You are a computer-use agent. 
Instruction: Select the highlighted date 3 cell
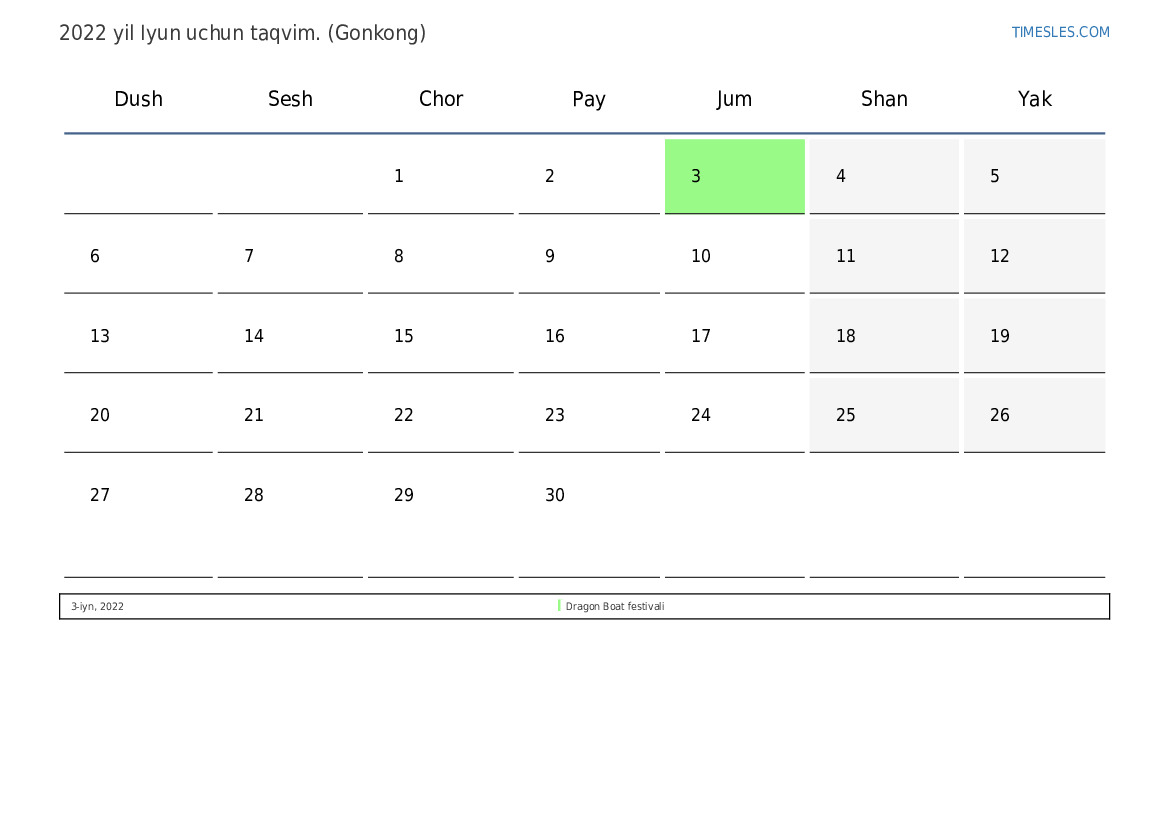(x=734, y=176)
